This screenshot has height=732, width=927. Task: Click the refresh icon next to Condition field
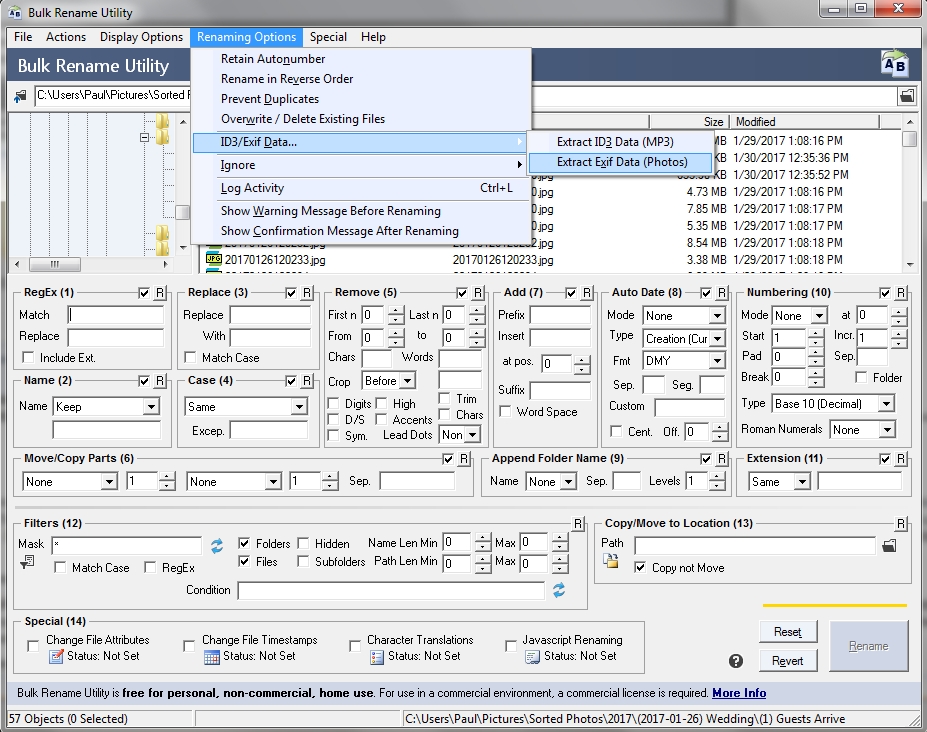tap(559, 590)
